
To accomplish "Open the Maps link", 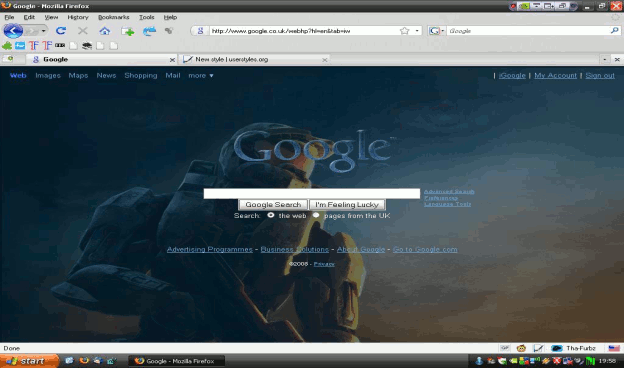I will point(78,75).
